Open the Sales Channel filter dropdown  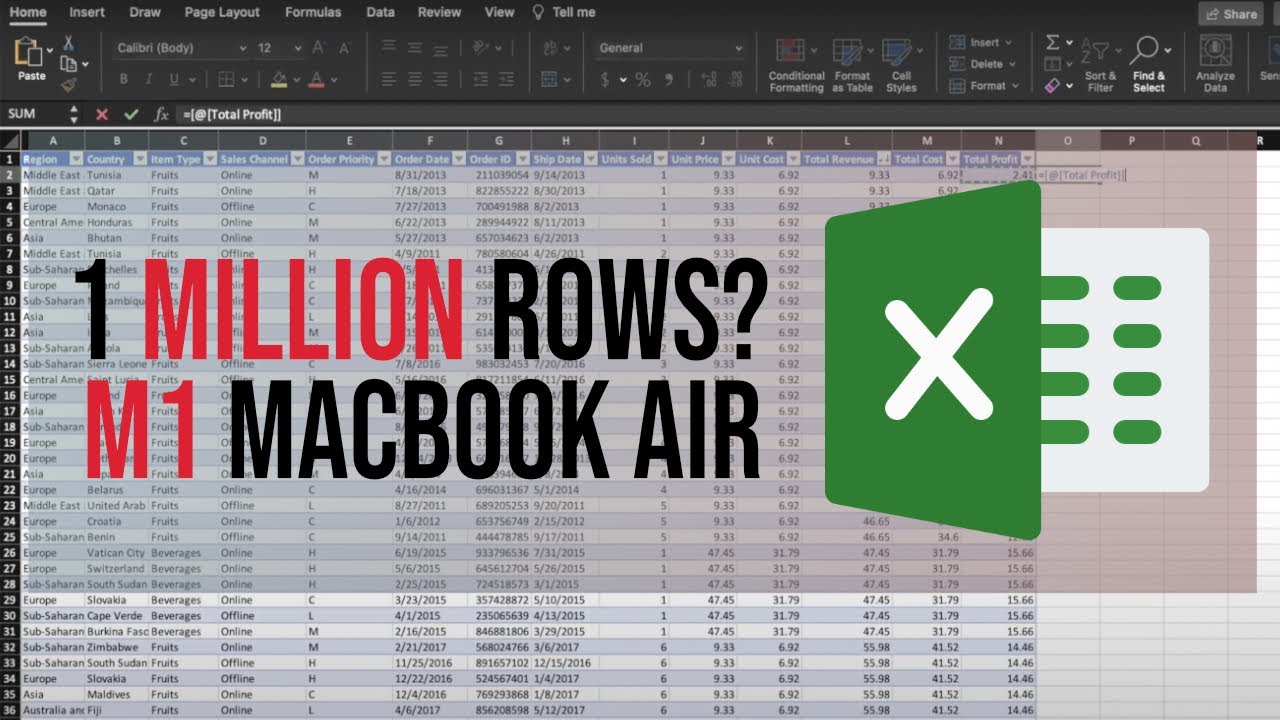[x=297, y=159]
